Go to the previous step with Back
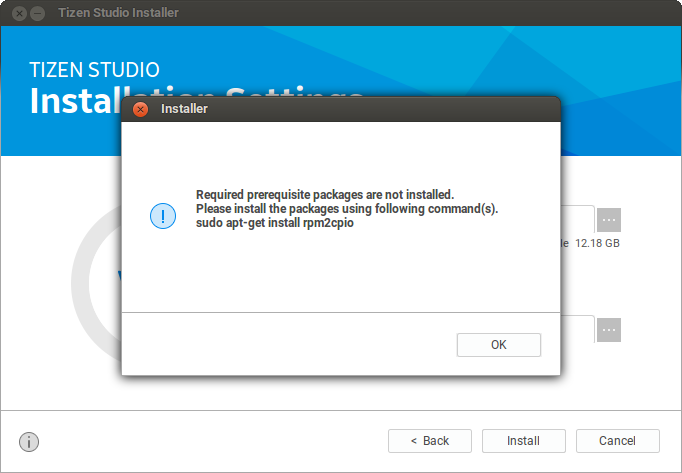This screenshot has height=473, width=682. (x=430, y=441)
